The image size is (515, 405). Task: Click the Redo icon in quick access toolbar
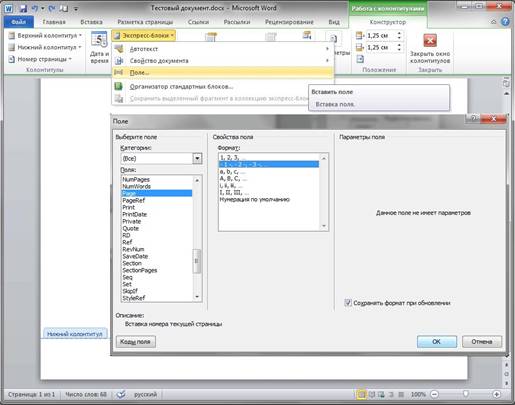click(x=52, y=9)
